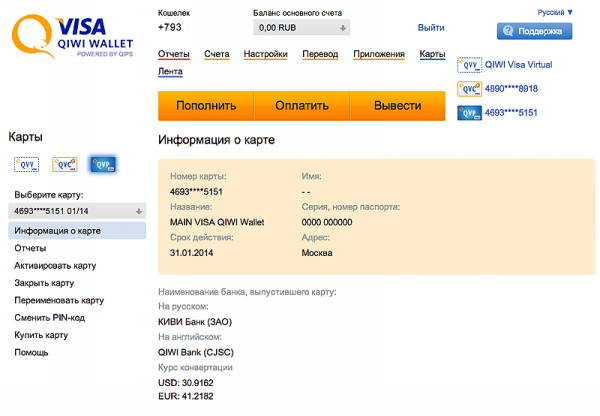Open the Счета menu item

point(217,54)
